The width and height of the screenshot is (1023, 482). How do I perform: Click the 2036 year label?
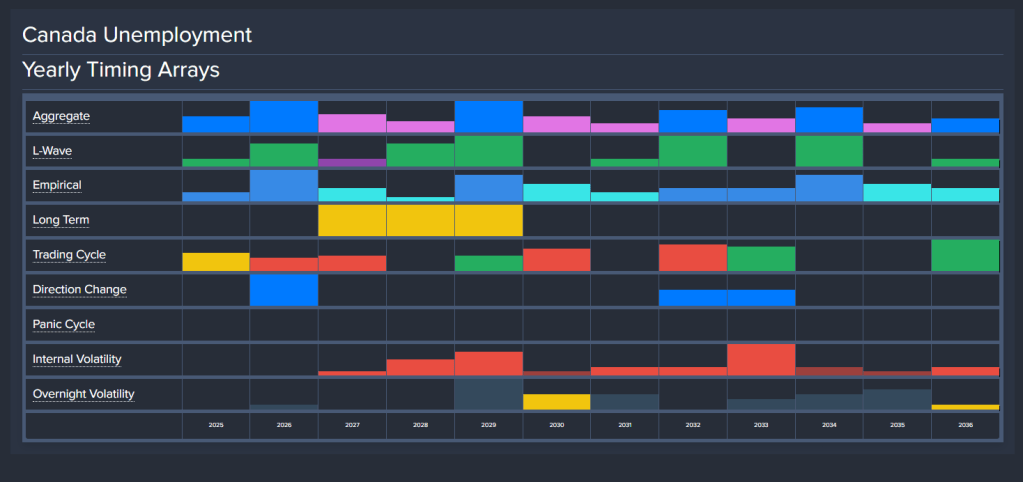(966, 425)
